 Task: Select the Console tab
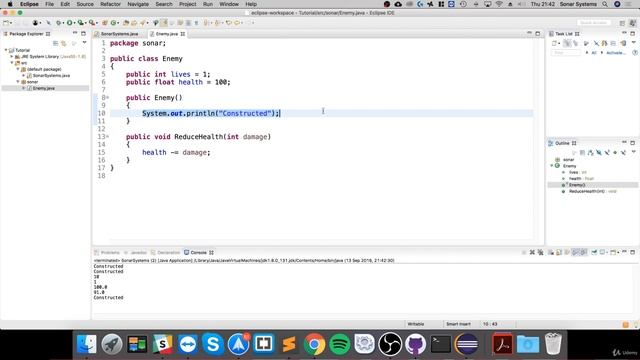(x=198, y=253)
